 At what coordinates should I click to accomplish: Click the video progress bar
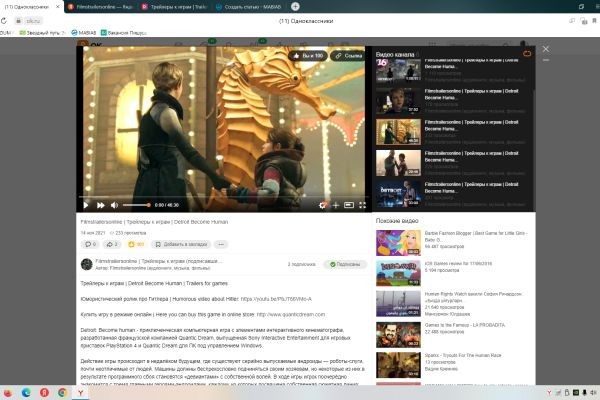pos(223,197)
